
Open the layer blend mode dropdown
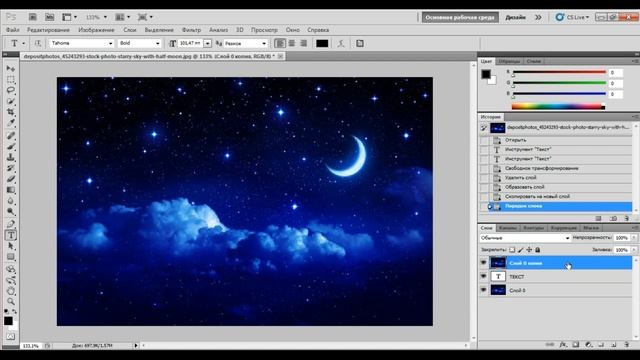tap(525, 238)
